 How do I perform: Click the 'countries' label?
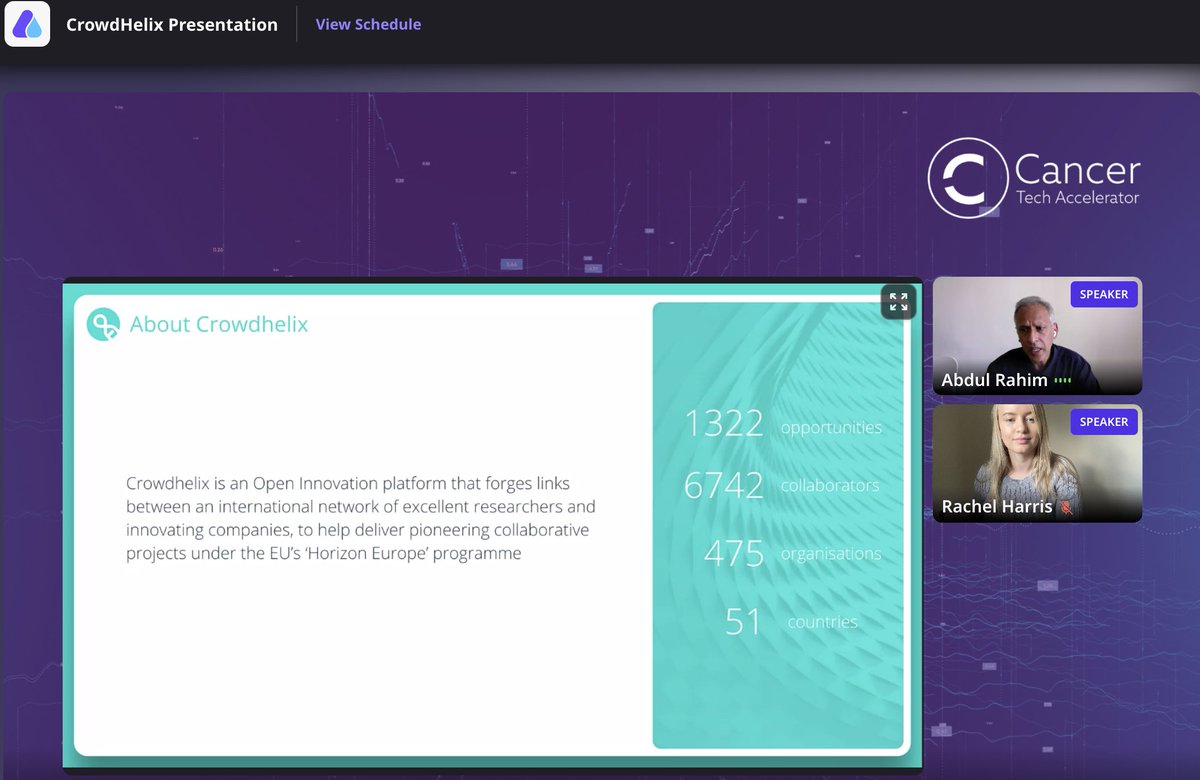pos(822,622)
